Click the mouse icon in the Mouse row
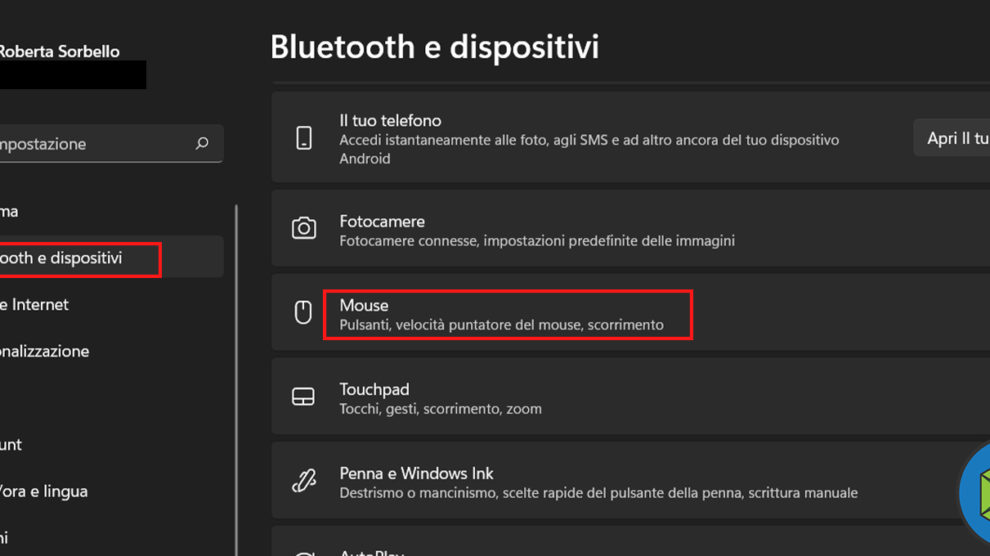 [x=304, y=313]
